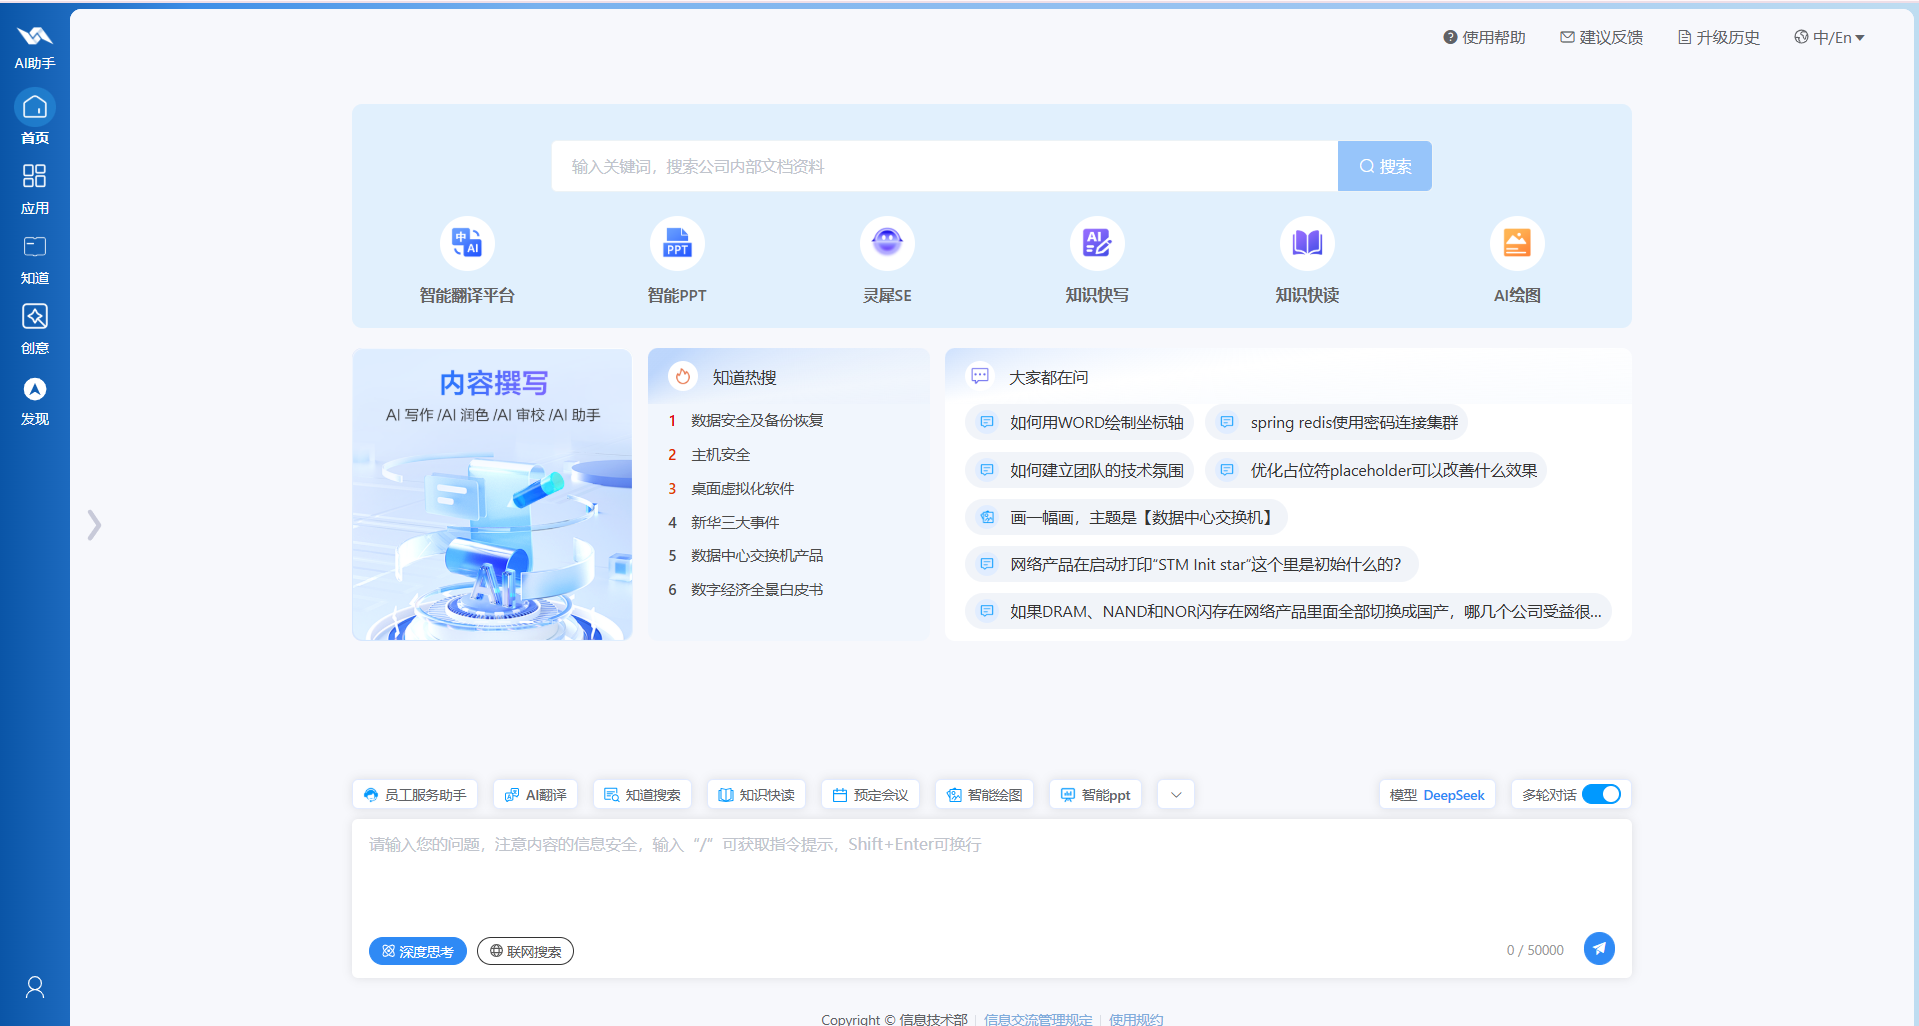The width and height of the screenshot is (1919, 1026).
Task: Toggle the 多轮对话 switch off
Action: pyautogui.click(x=1601, y=794)
